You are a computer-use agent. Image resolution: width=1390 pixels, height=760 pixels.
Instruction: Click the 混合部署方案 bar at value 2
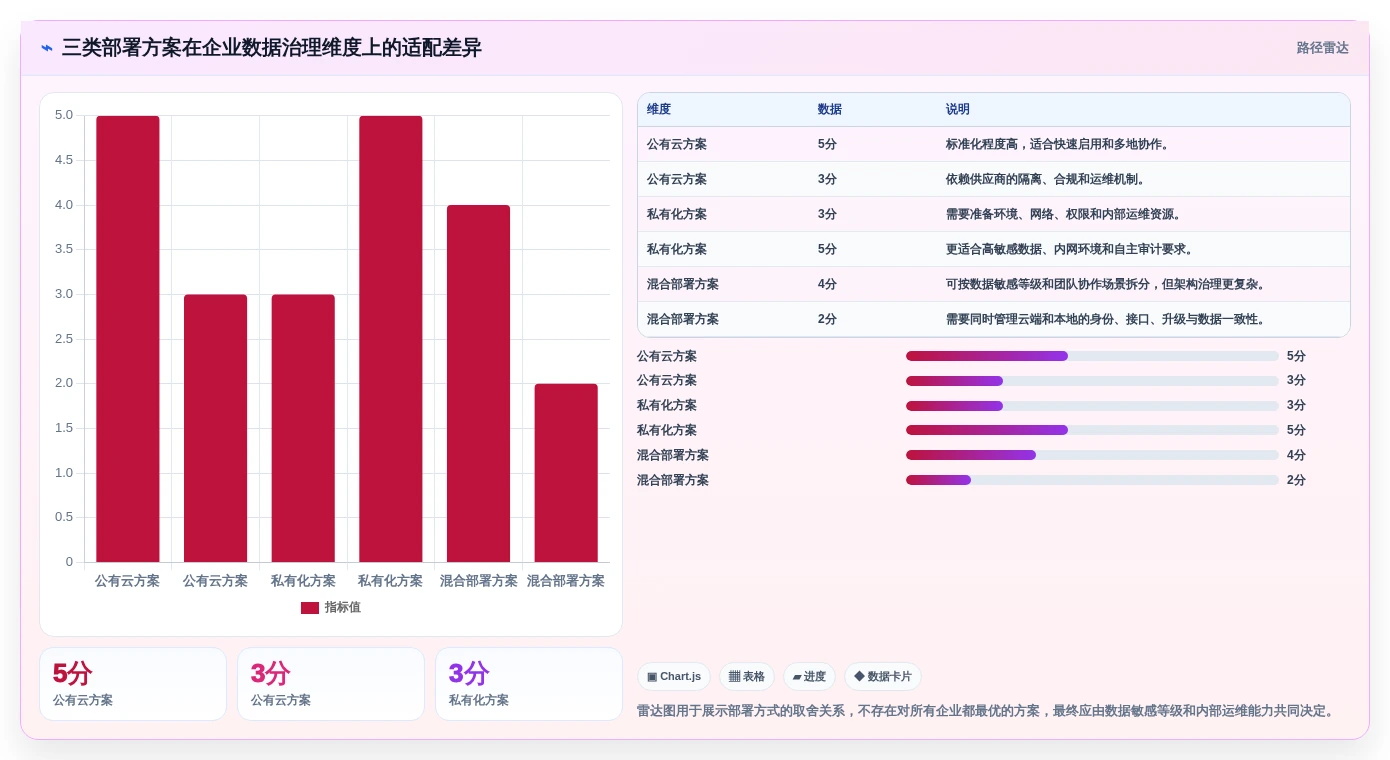(x=566, y=473)
